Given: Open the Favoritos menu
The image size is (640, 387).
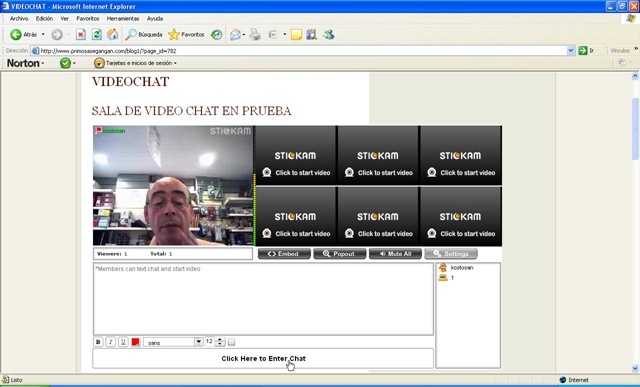Looking at the screenshot, I should (x=88, y=19).
